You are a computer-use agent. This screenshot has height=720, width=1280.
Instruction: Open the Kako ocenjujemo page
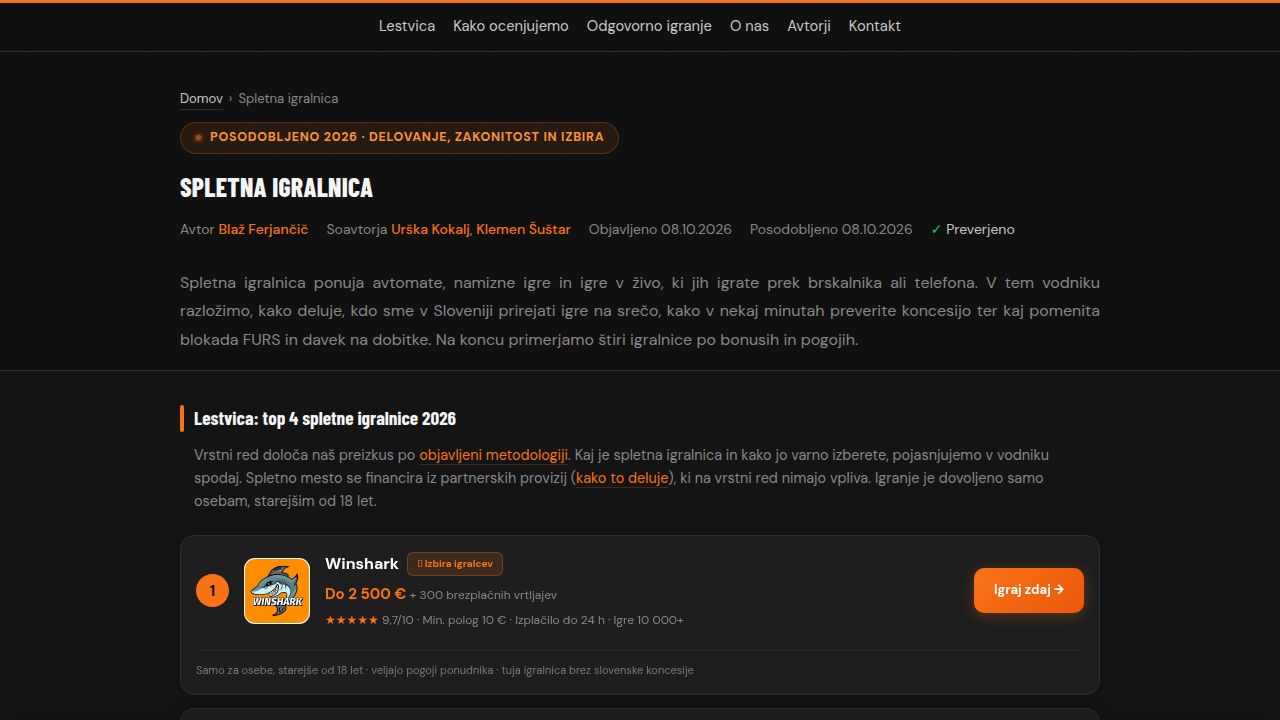(511, 26)
